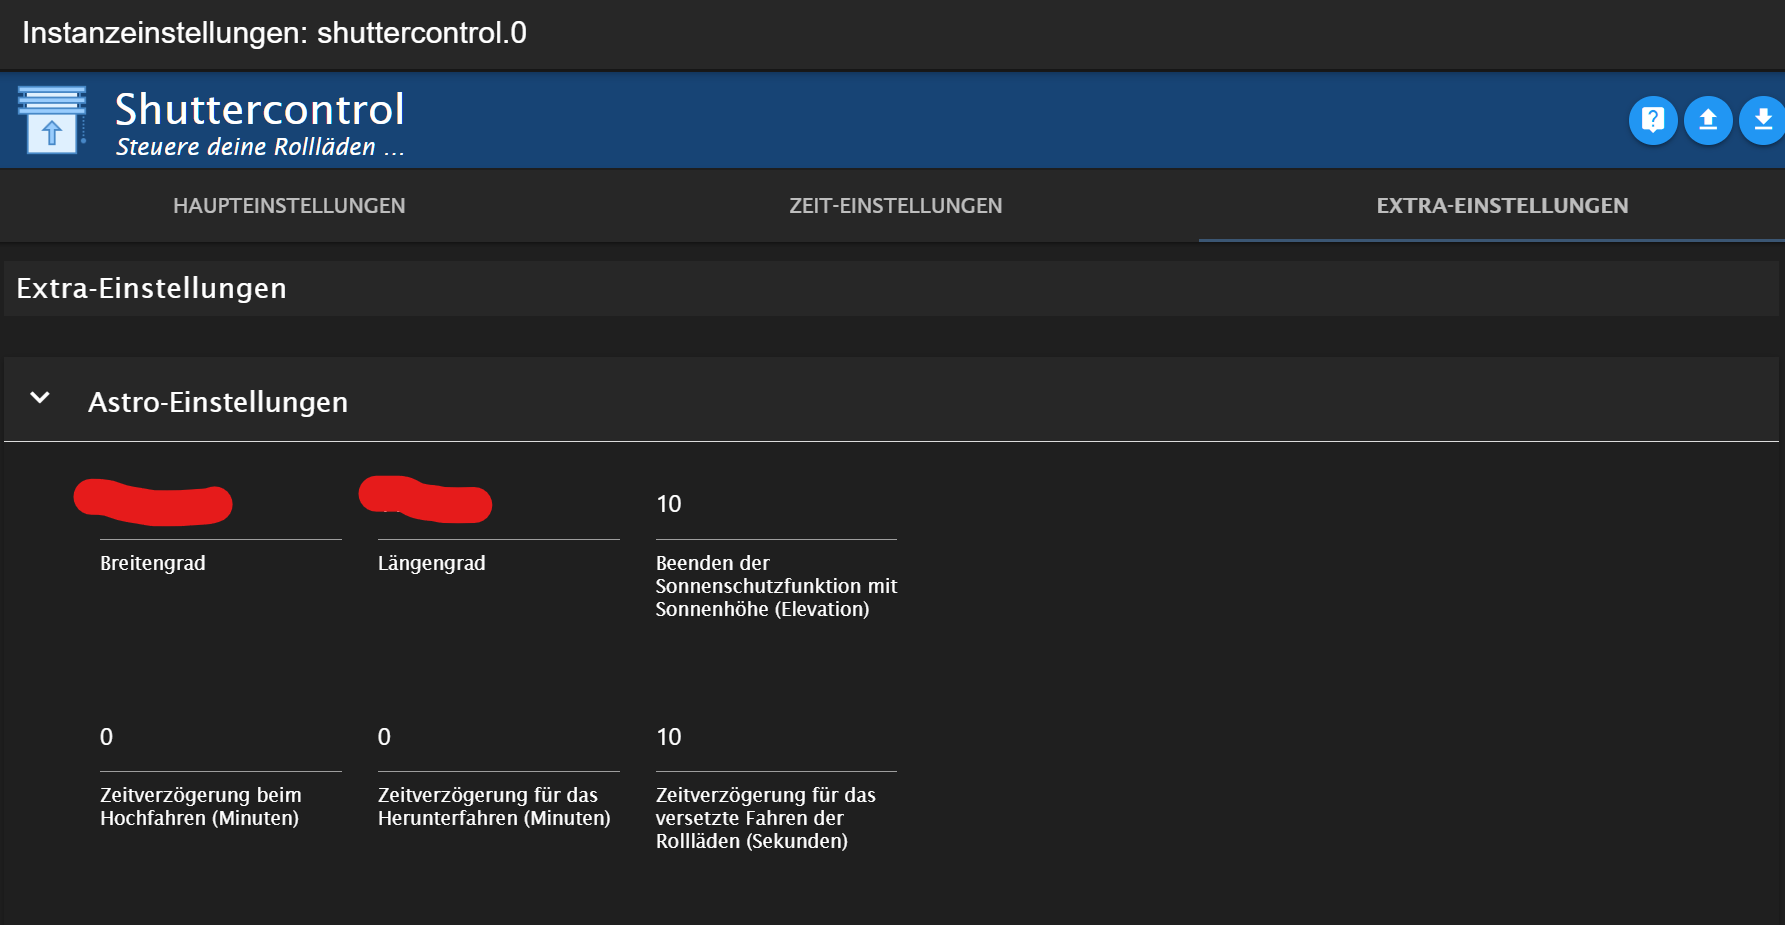Click the Shuttercontrol adapter logo
Viewport: 1785px width, 925px height.
(x=52, y=120)
